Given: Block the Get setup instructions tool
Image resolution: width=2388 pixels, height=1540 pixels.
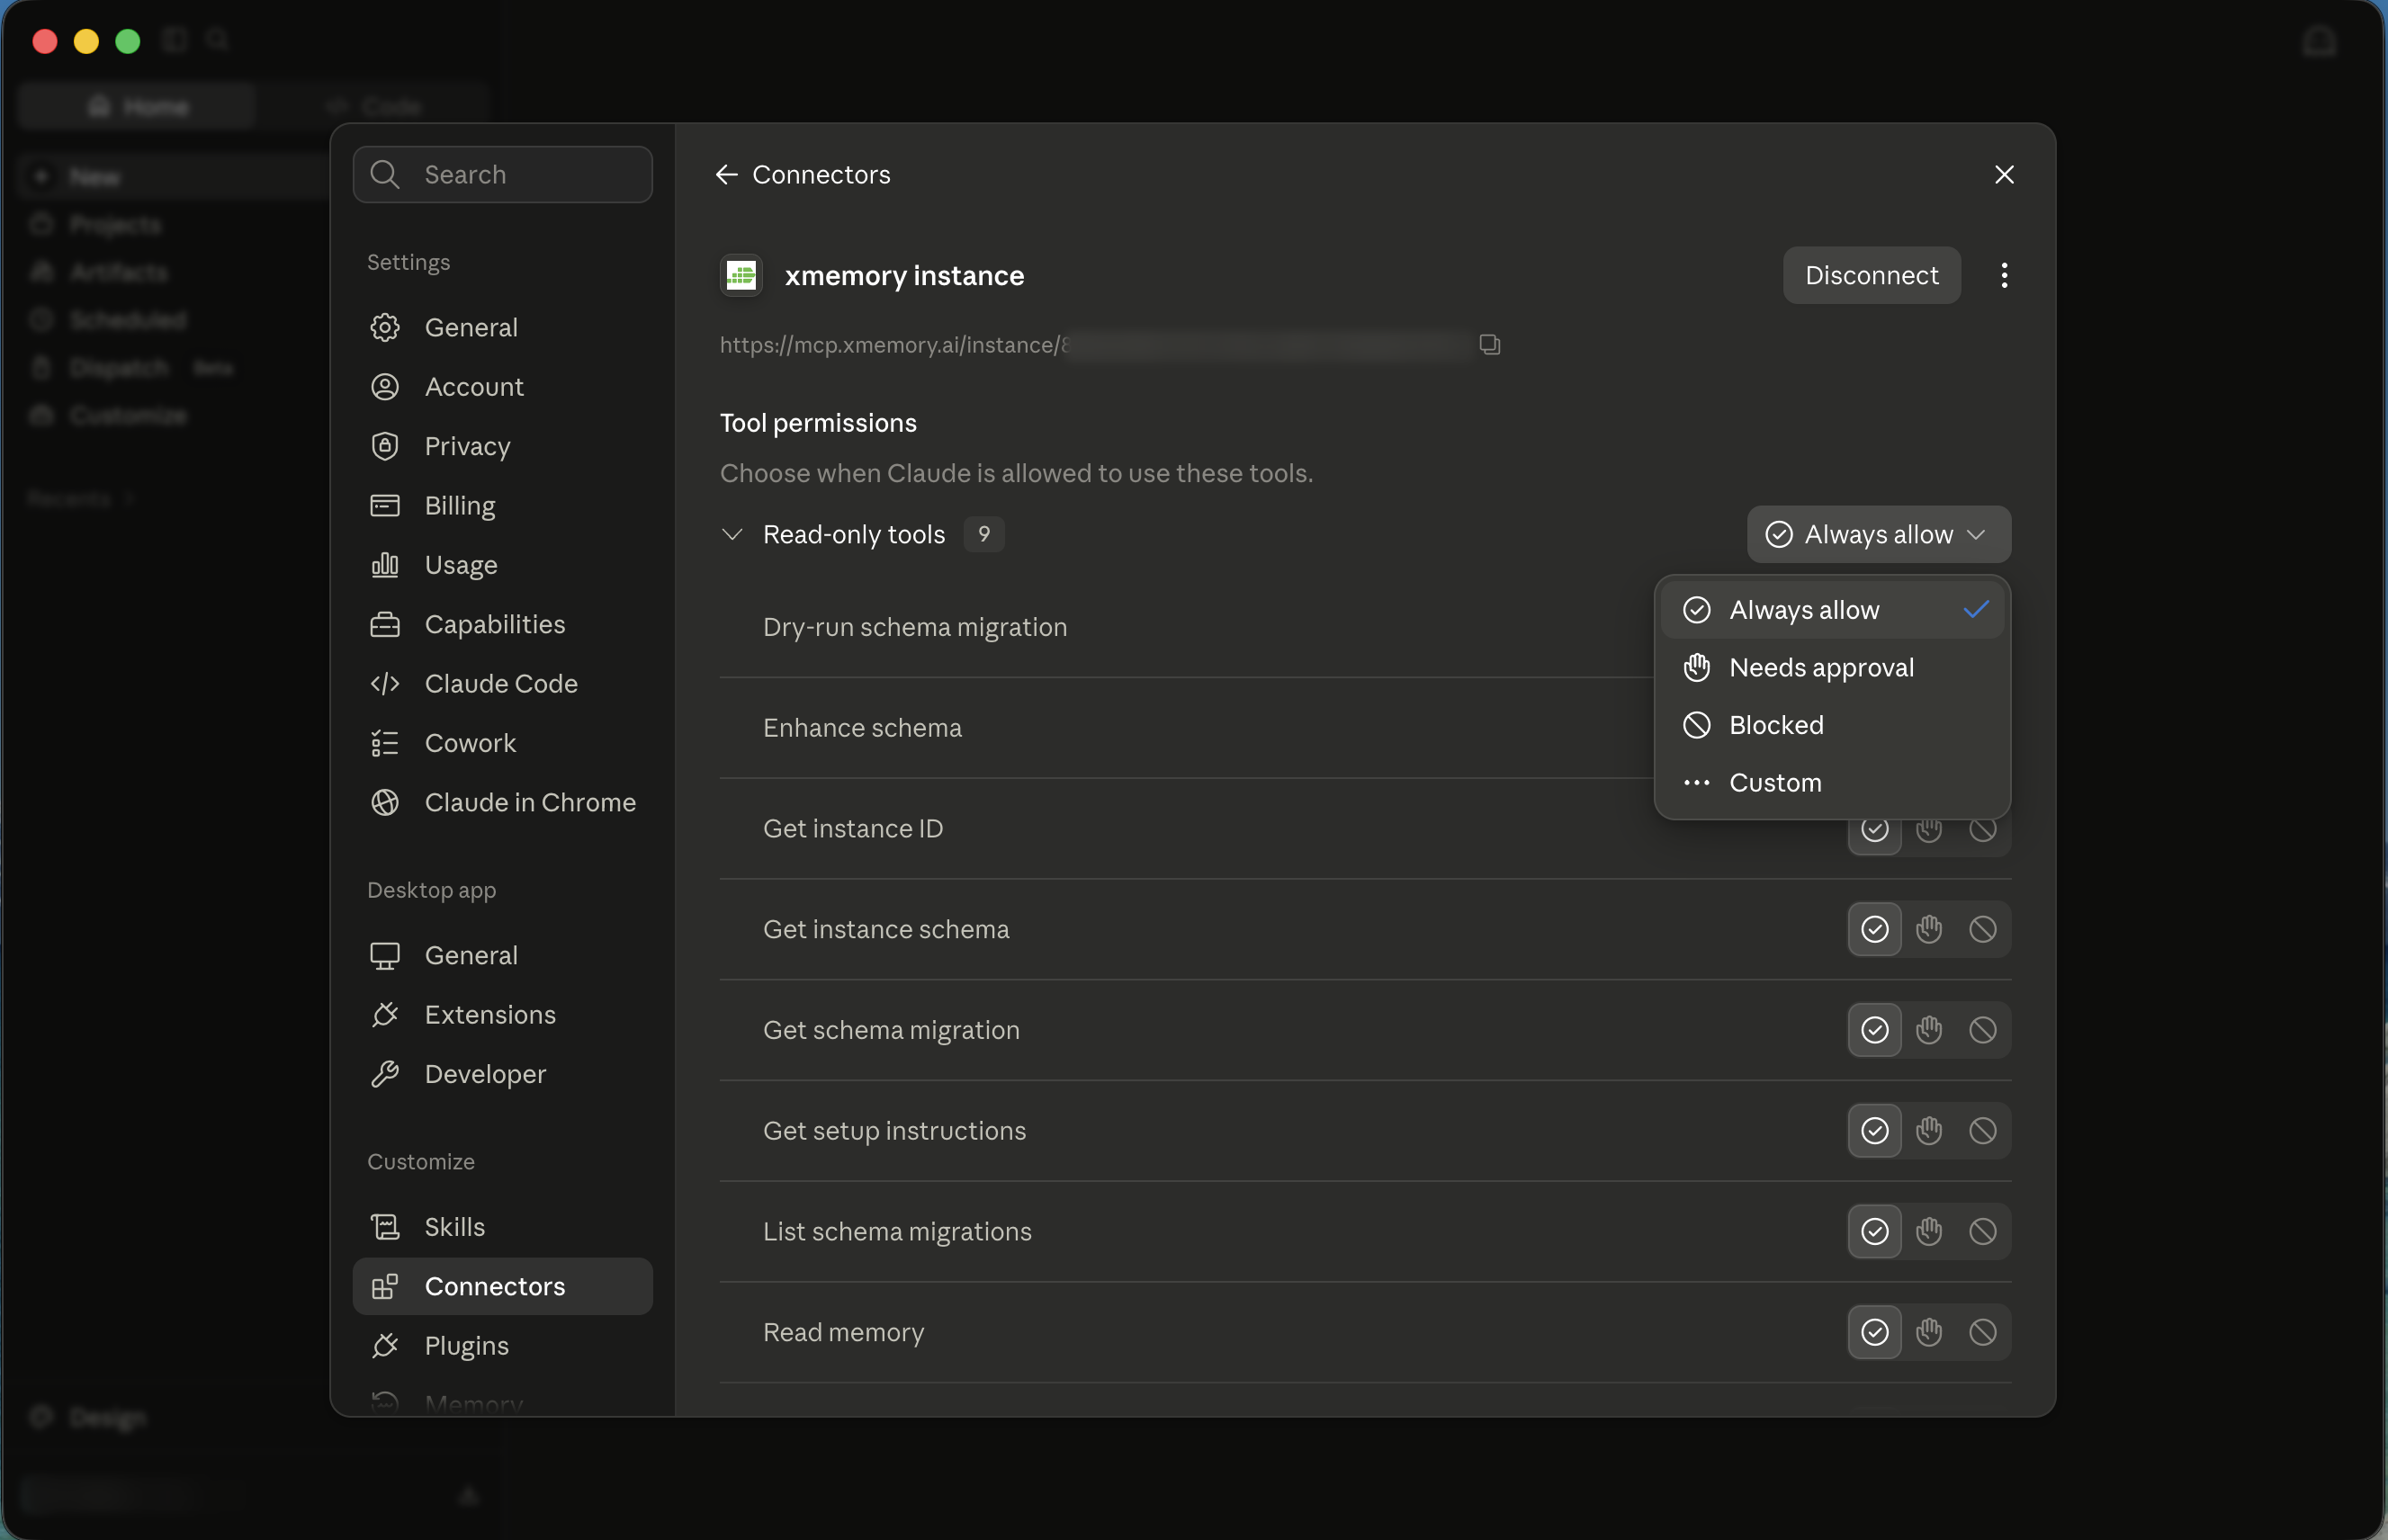Looking at the screenshot, I should coord(1983,1131).
